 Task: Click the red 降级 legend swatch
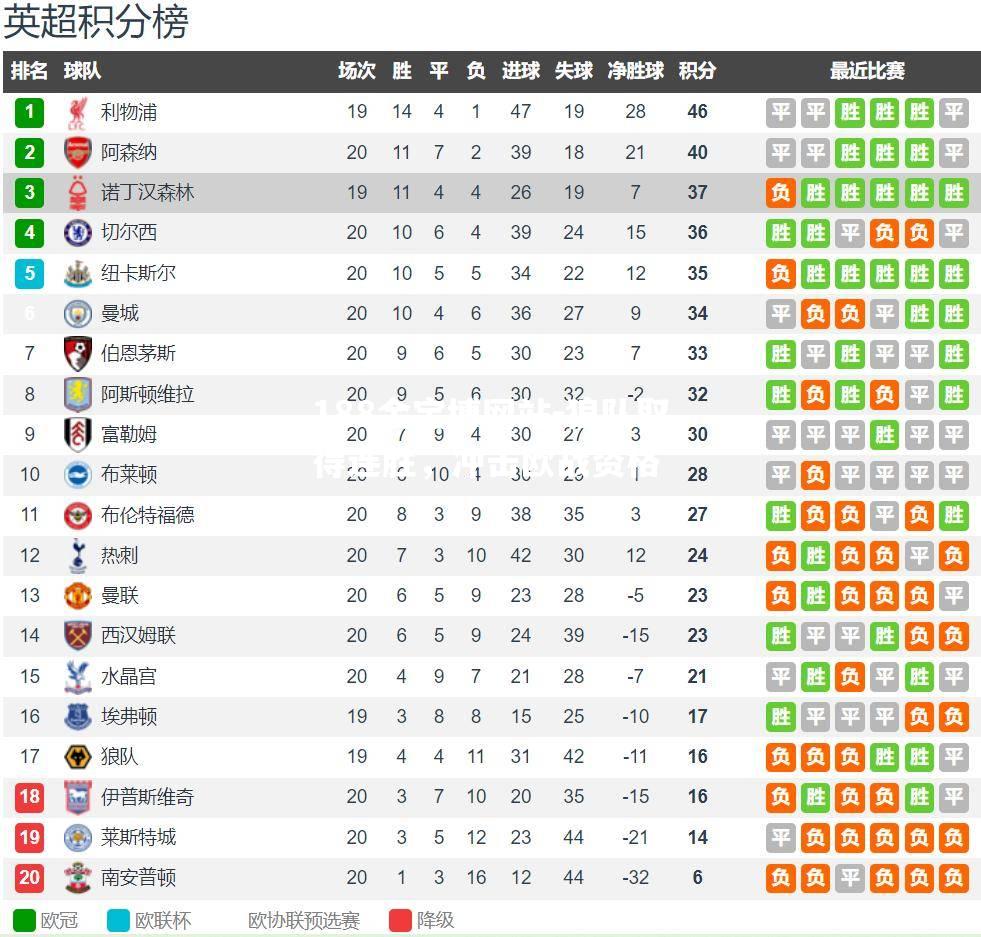[400, 921]
